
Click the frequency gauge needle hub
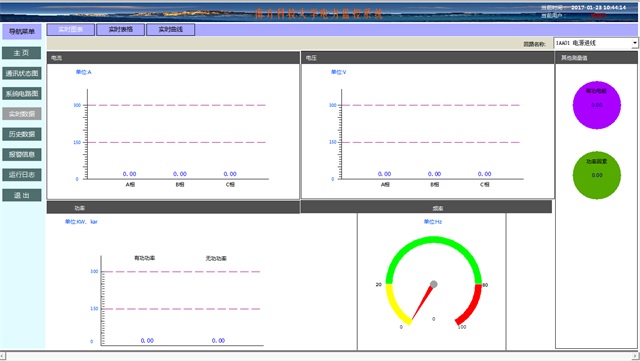[x=433, y=284]
